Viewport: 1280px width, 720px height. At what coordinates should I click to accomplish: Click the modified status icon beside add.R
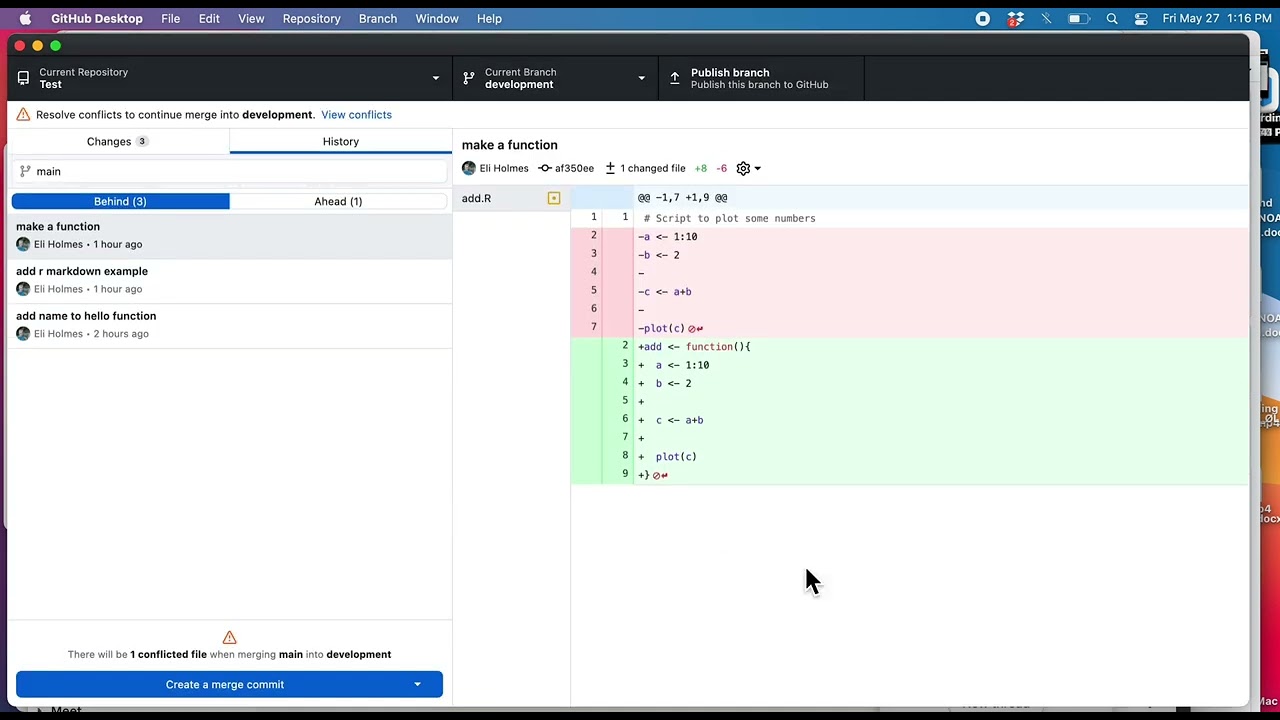554,198
